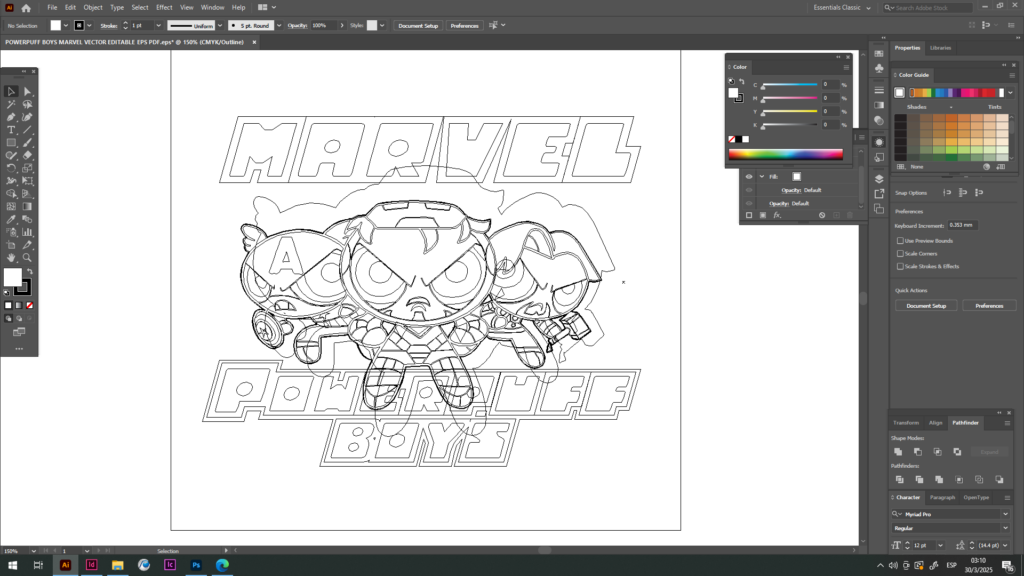Select the Pen tool
This screenshot has height=576, width=1024.
click(x=11, y=117)
